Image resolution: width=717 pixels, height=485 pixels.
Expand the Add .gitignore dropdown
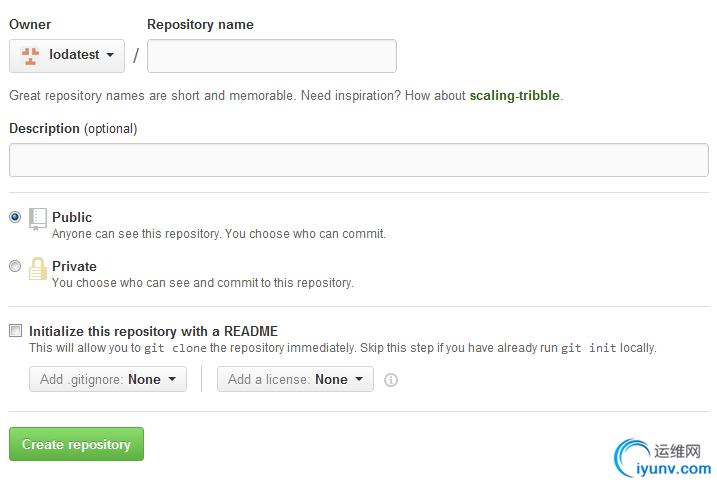(108, 379)
